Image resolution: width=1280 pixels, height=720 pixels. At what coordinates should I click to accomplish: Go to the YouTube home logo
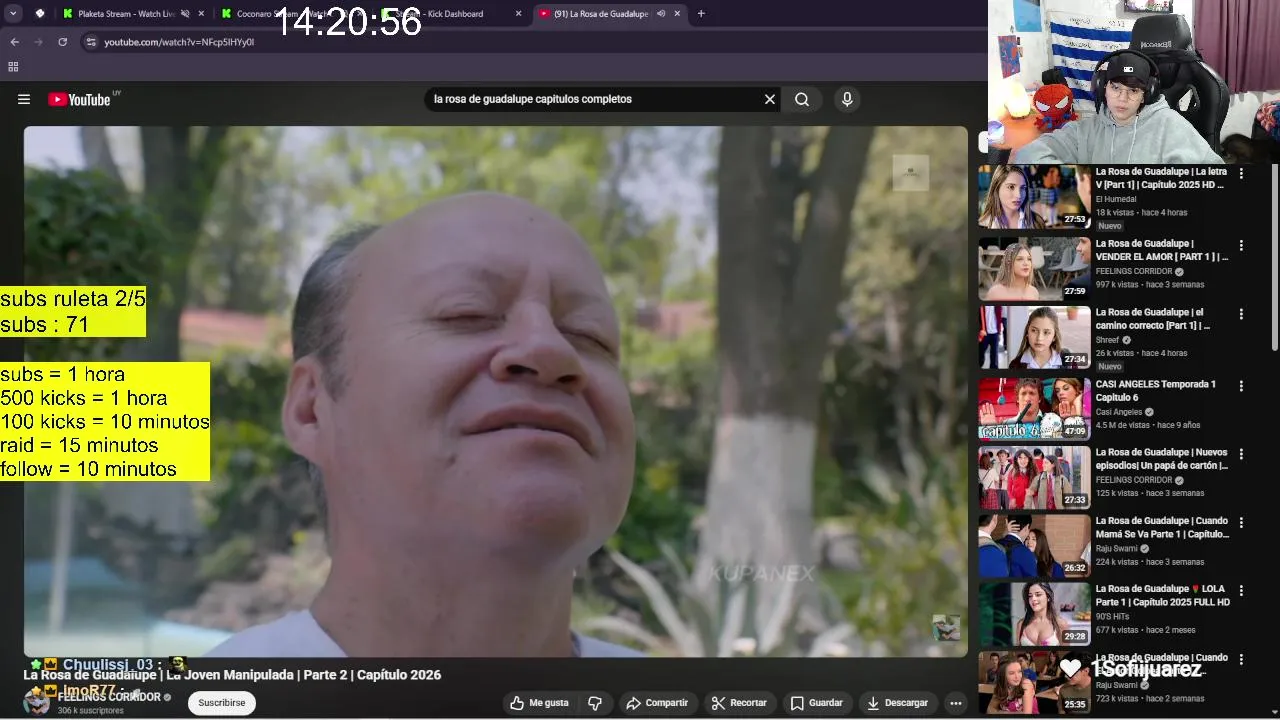point(79,99)
